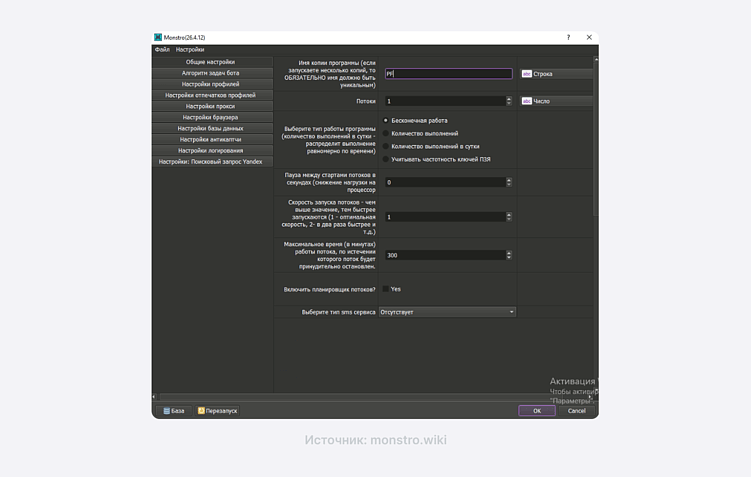Confirm settings with the OK button
The width and height of the screenshot is (751, 477).
point(537,411)
